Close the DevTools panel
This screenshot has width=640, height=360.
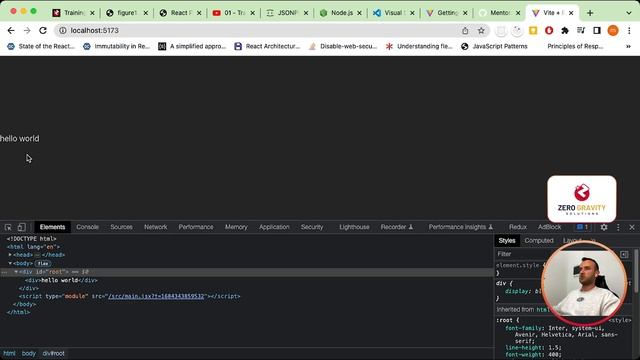point(632,227)
